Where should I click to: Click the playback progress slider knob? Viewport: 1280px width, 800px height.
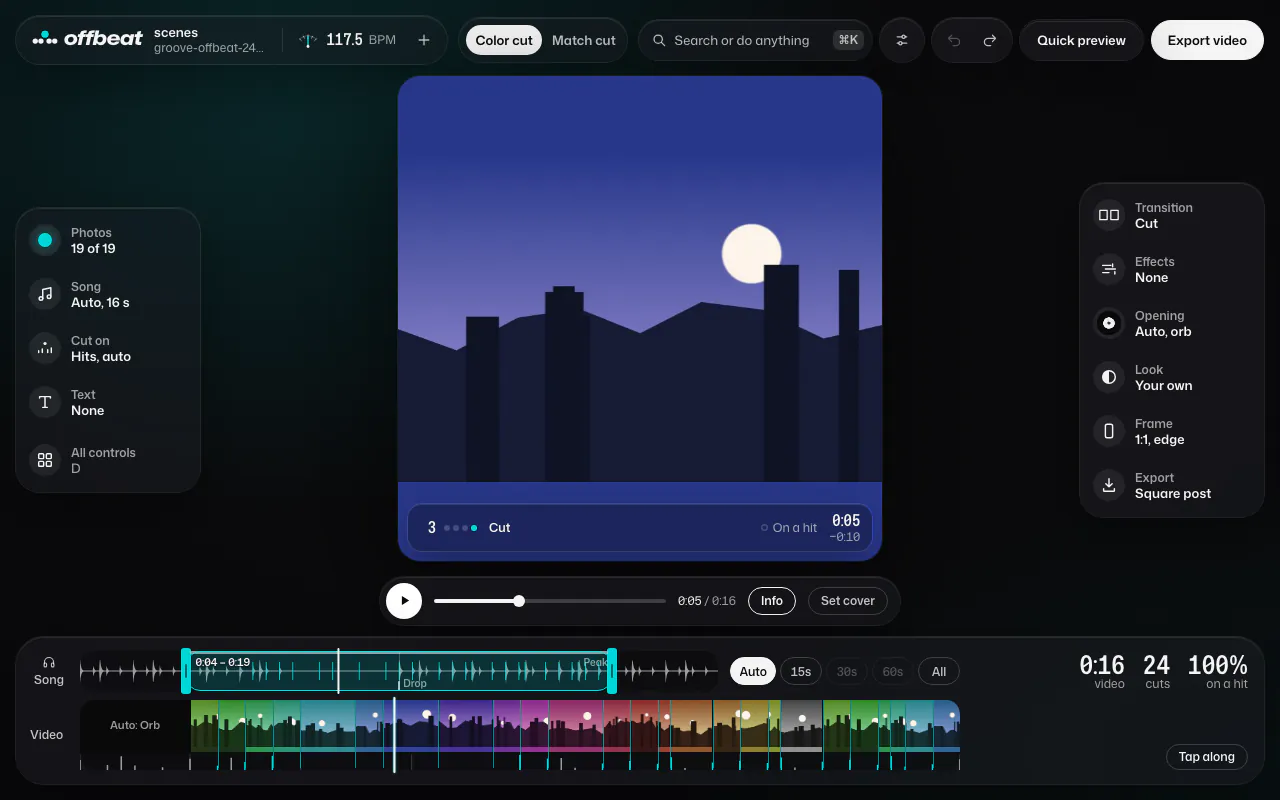click(x=519, y=601)
